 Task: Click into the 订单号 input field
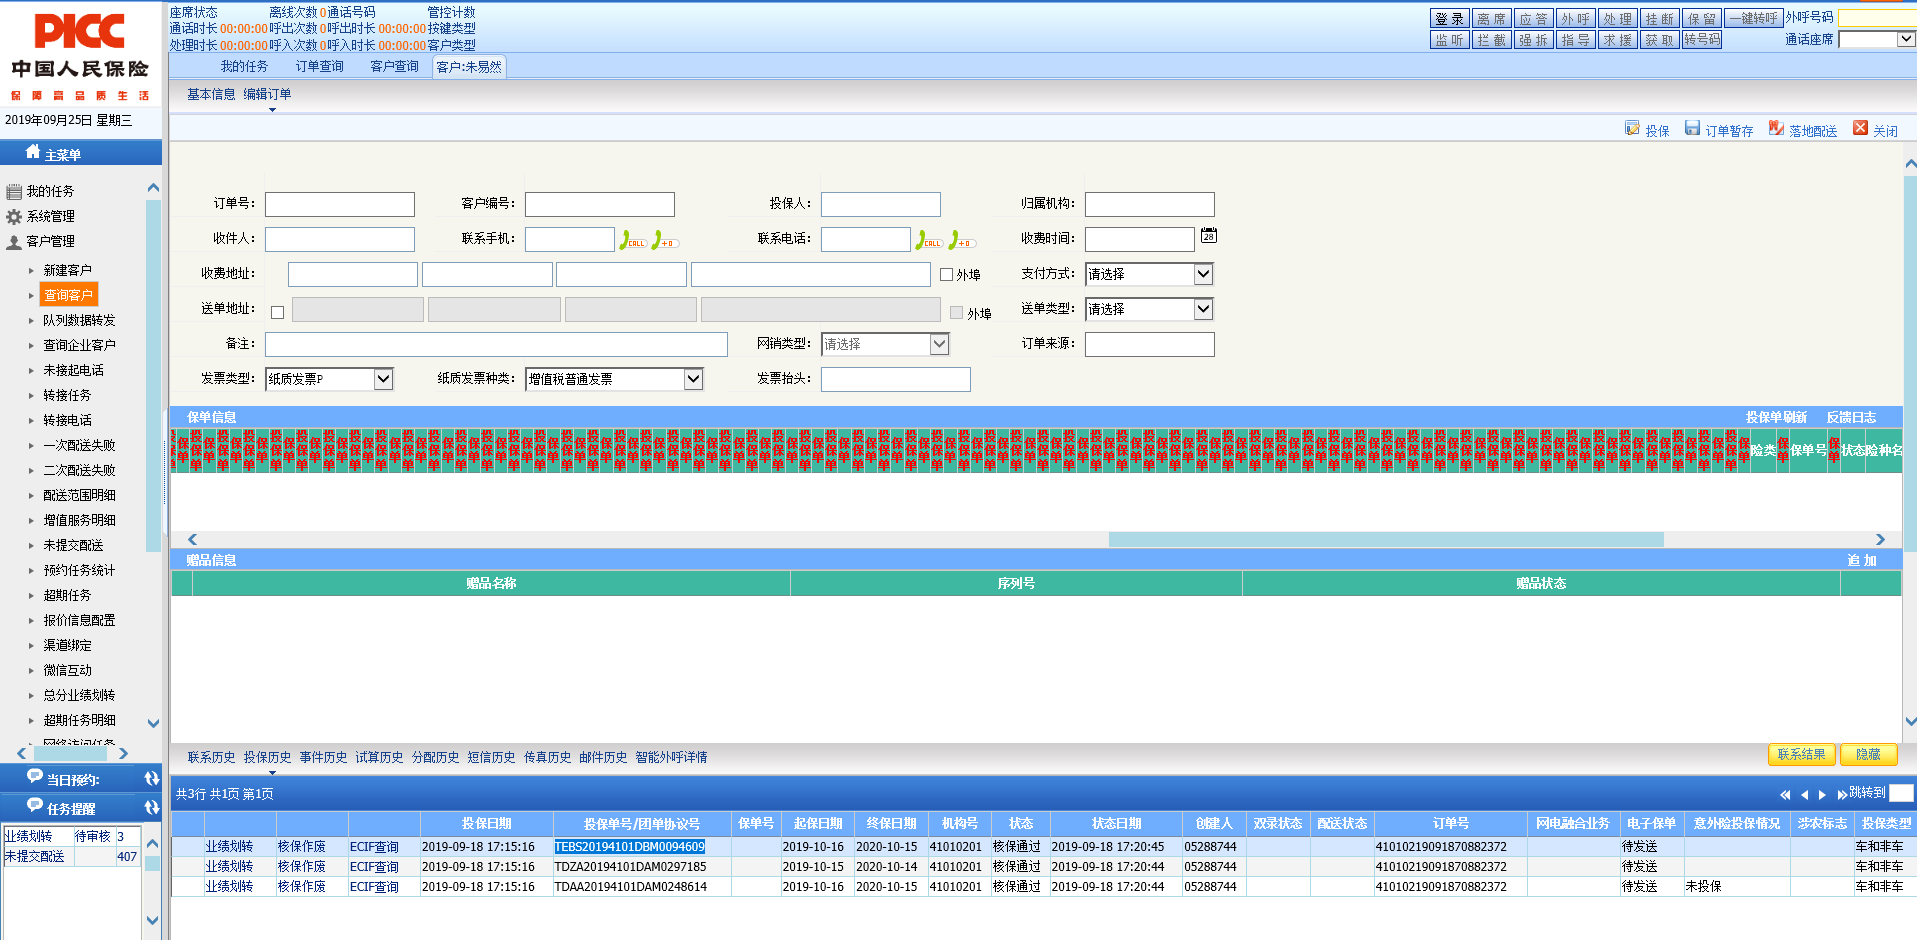339,205
